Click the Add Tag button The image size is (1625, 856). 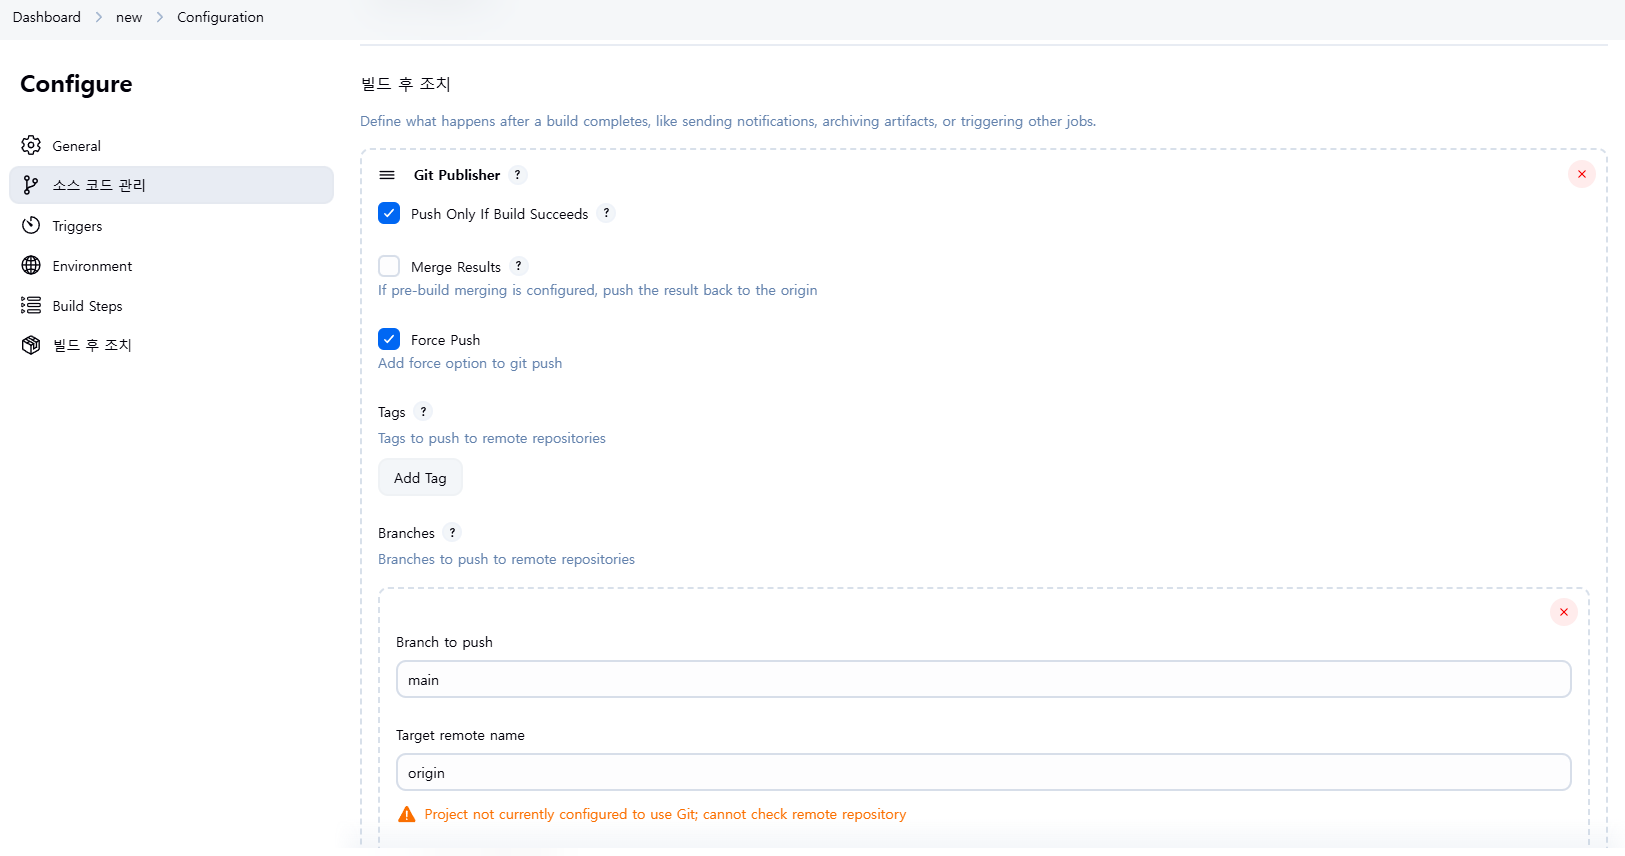pos(420,478)
